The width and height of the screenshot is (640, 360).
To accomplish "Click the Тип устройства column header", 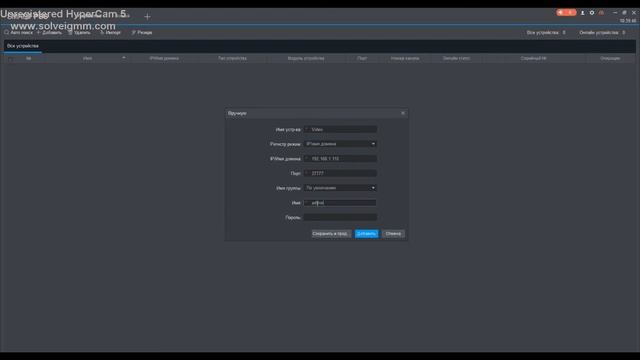I will tap(232, 58).
